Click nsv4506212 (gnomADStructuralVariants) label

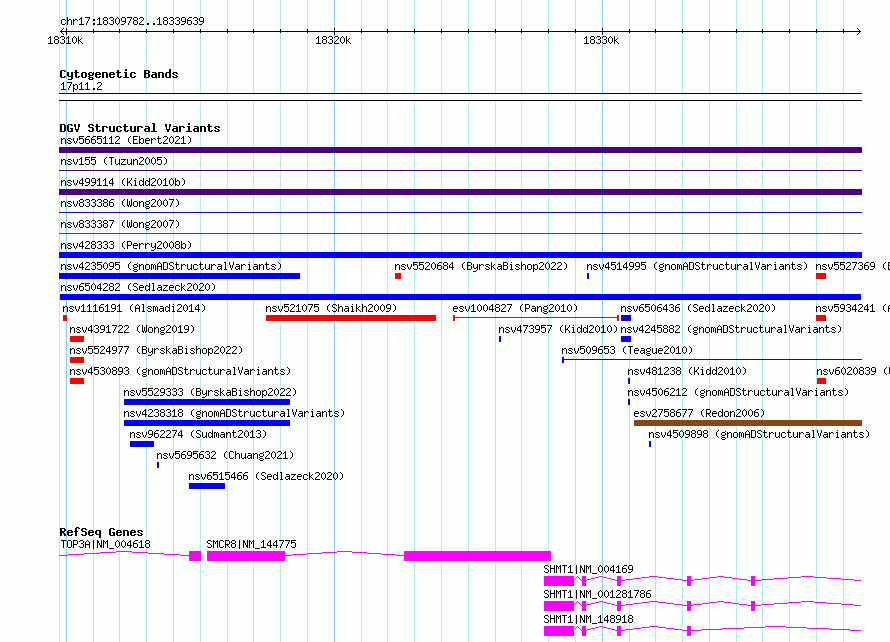[x=738, y=392]
